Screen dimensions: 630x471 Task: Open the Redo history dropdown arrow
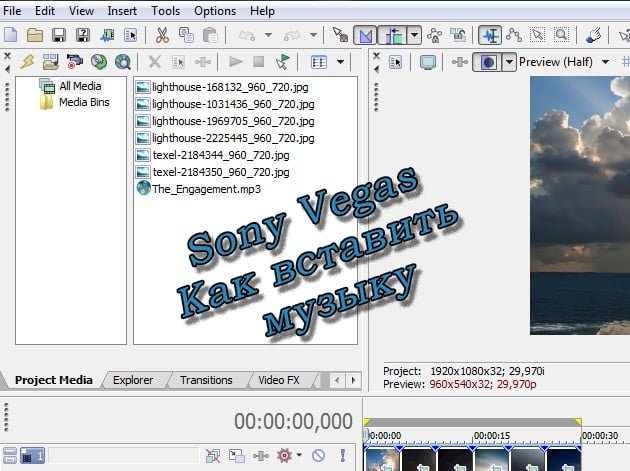coord(313,35)
